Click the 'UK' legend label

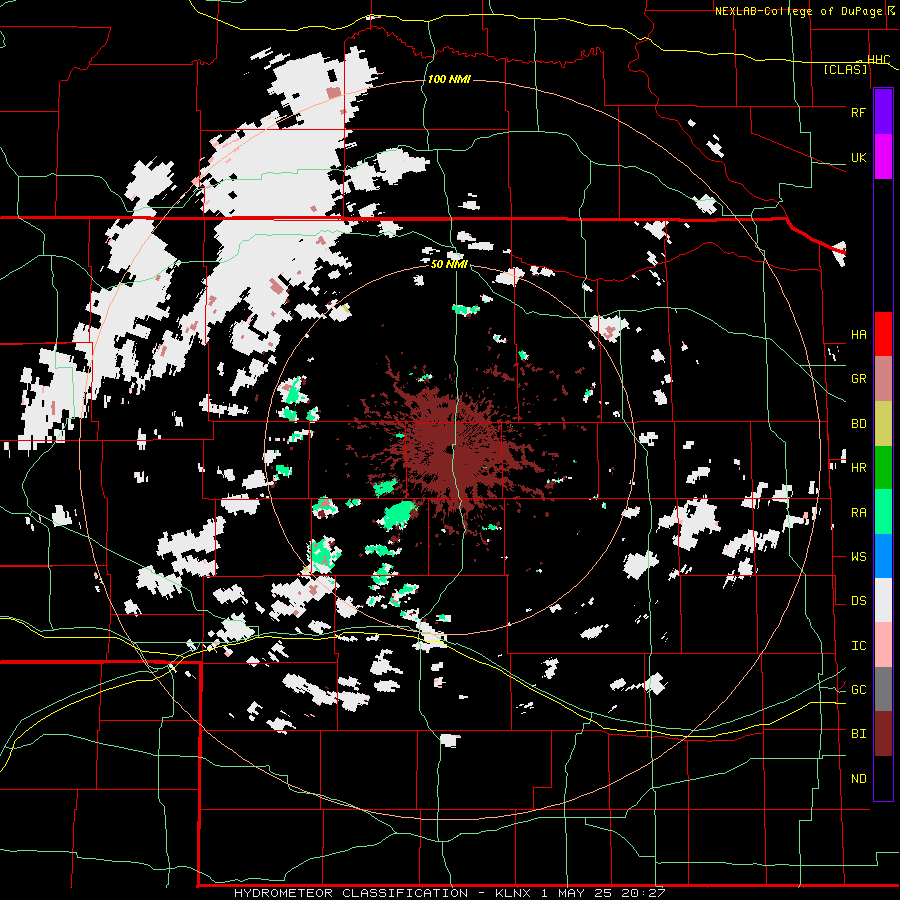858,158
